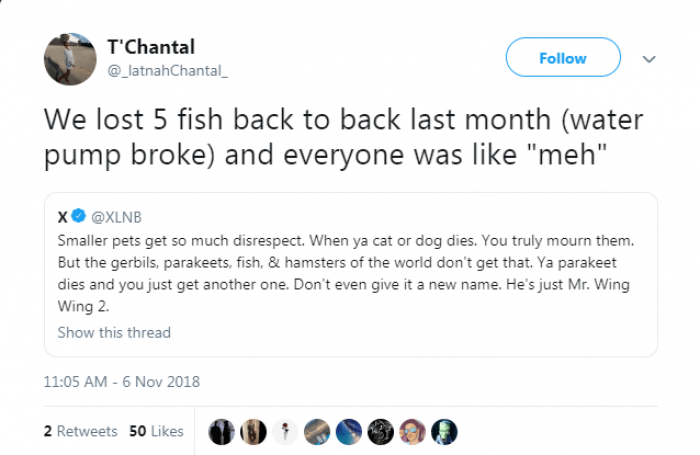This screenshot has height=455, width=700.
Task: Click the last liker avatar in the row
Action: pos(444,431)
